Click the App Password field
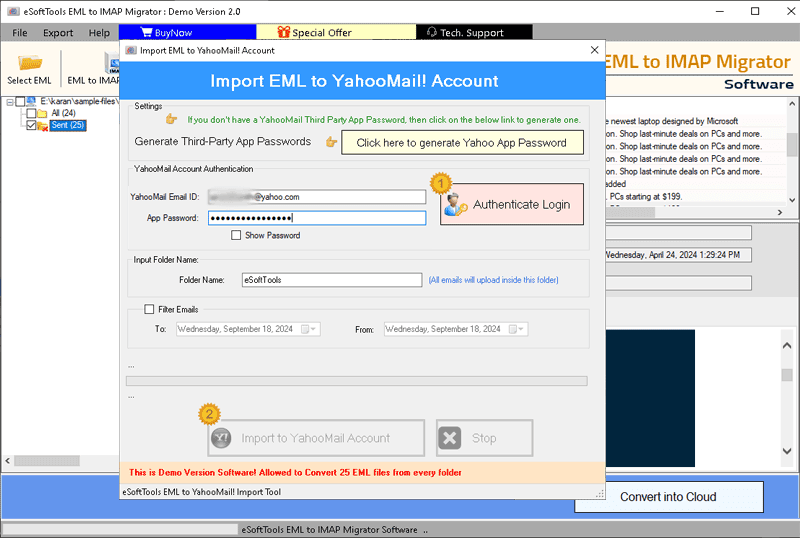The image size is (800, 538). [x=317, y=218]
